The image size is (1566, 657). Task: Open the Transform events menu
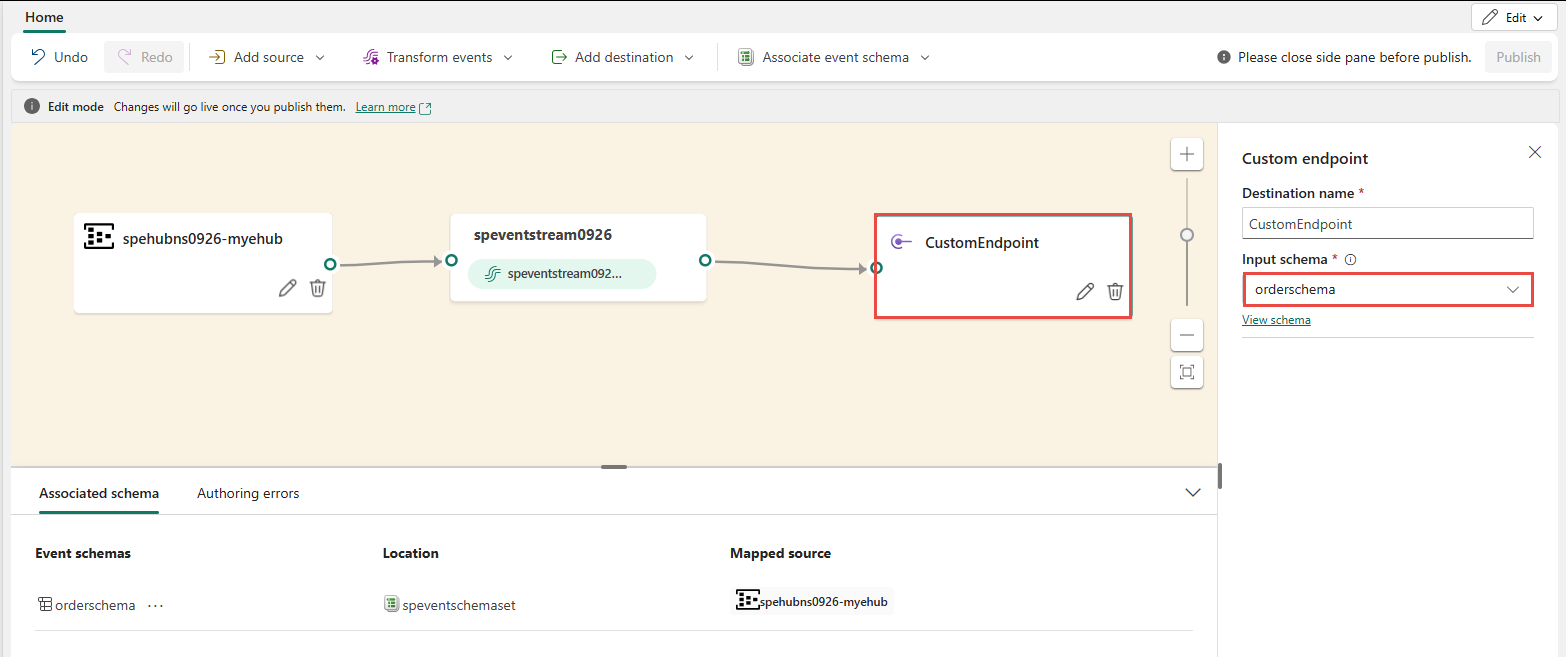coord(438,57)
